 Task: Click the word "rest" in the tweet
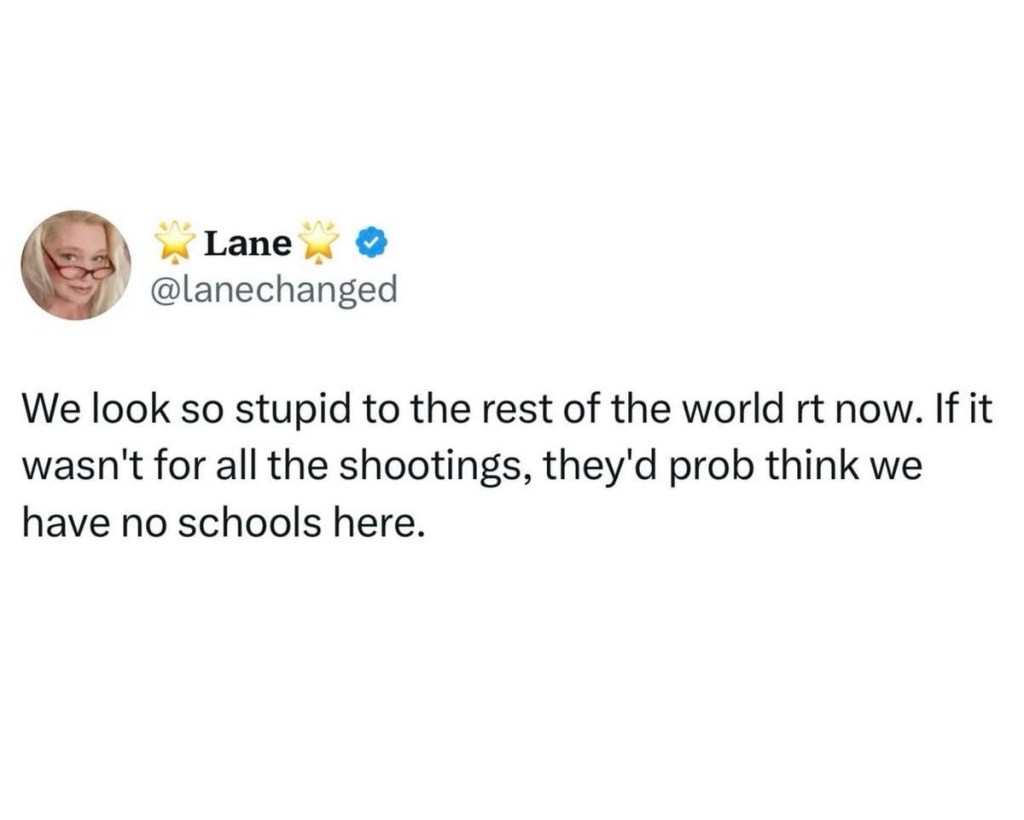tap(490, 410)
